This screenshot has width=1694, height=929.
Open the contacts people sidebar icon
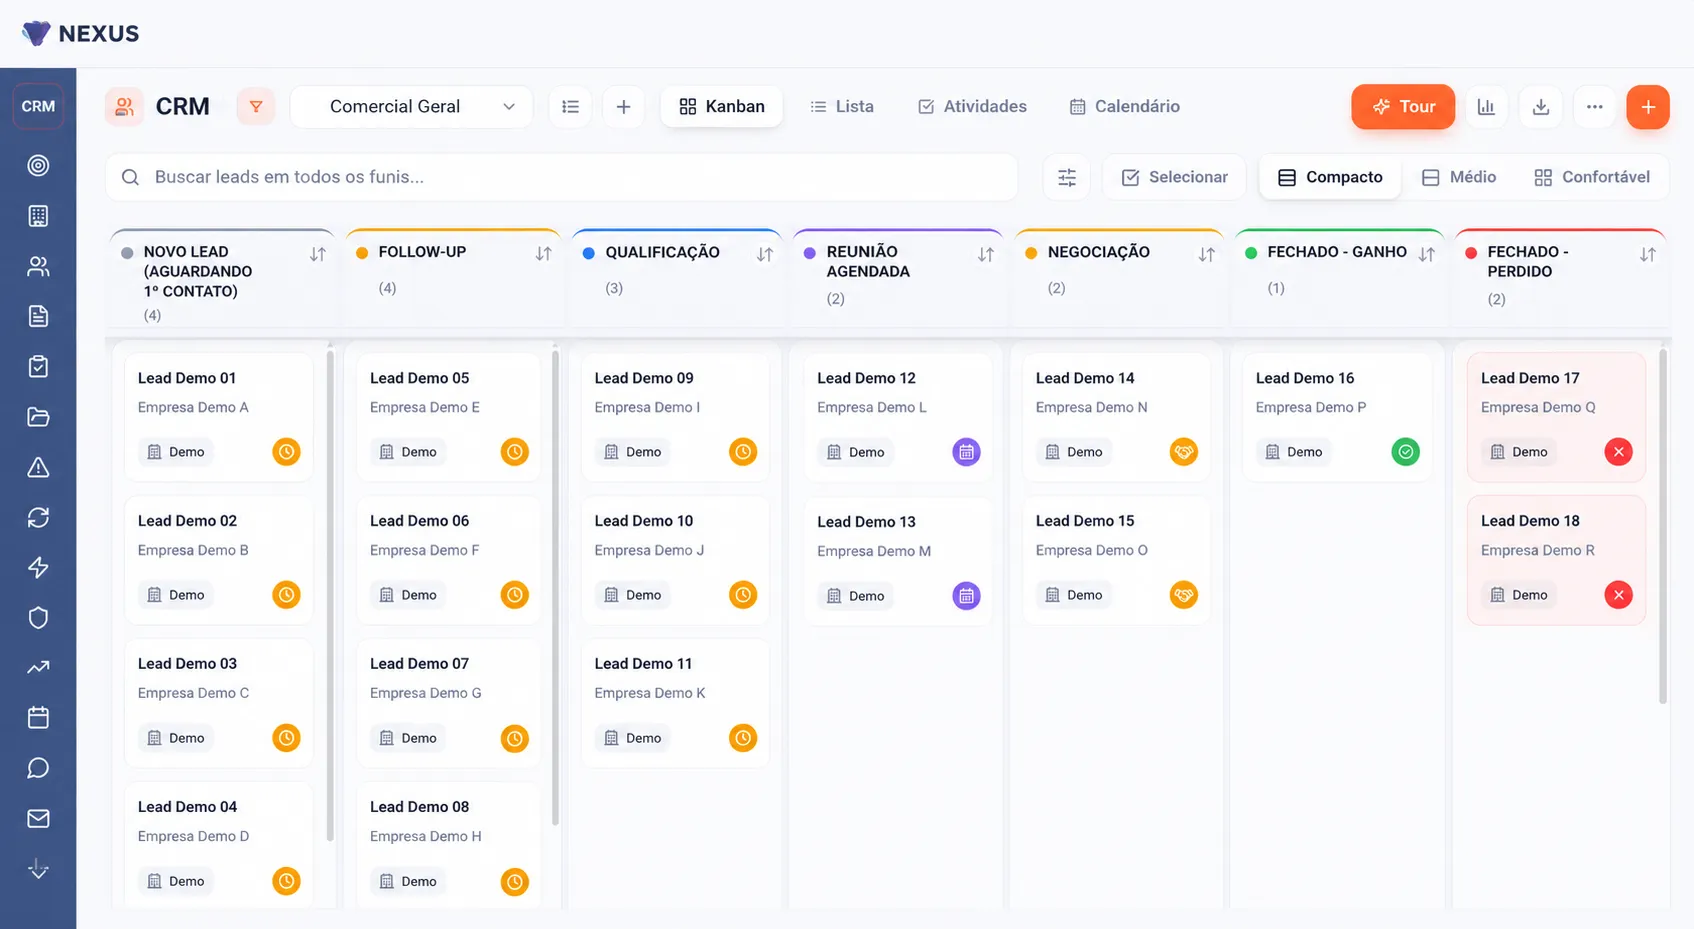[38, 267]
